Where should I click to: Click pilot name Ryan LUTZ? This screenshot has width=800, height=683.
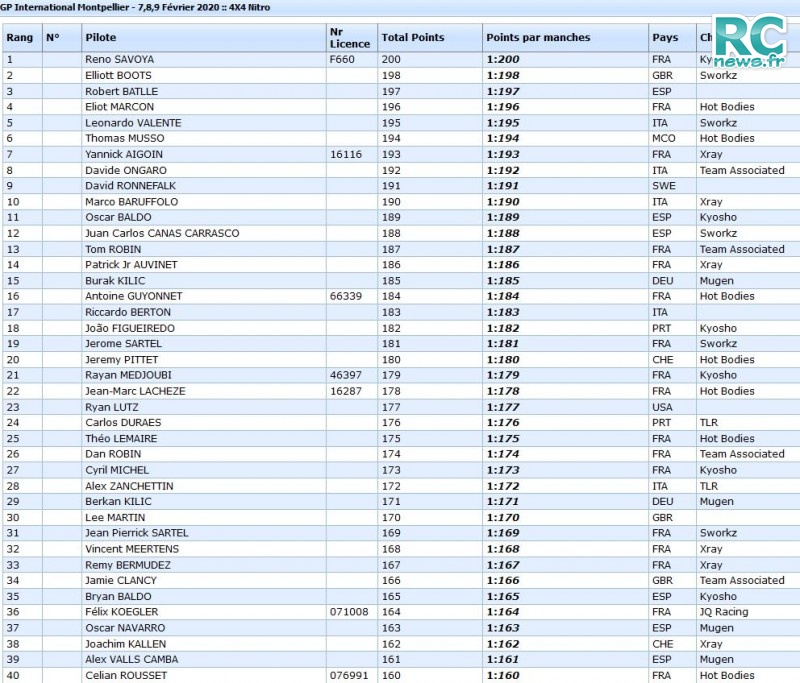click(x=112, y=408)
